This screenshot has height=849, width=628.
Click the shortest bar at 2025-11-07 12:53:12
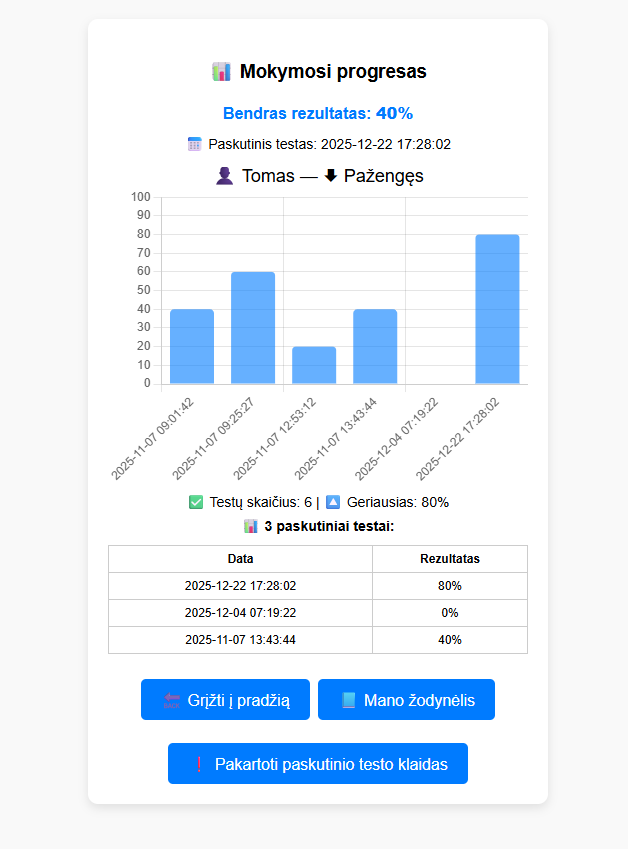314,365
